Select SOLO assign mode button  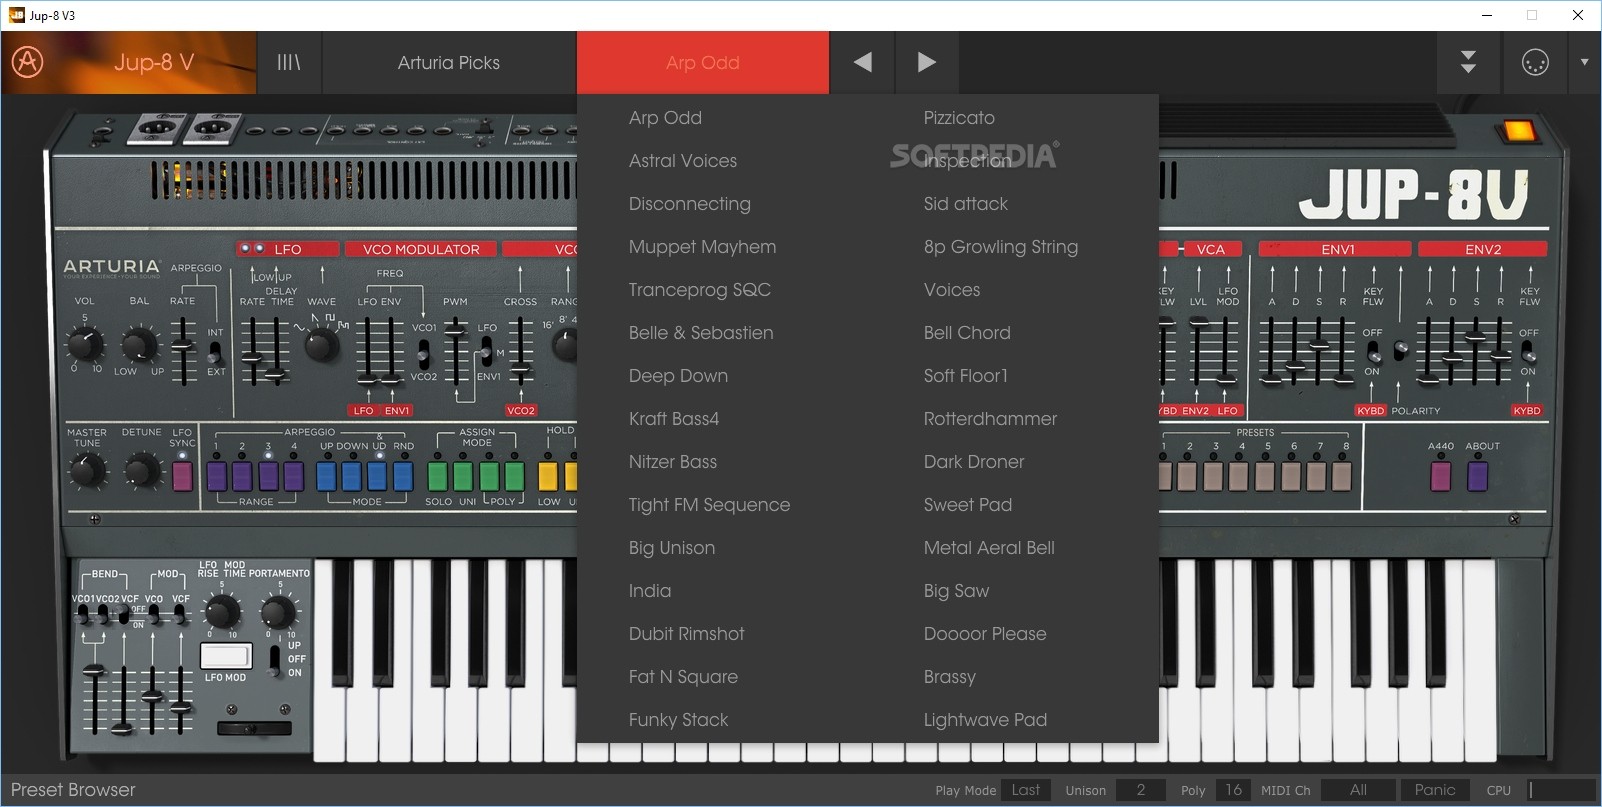438,475
